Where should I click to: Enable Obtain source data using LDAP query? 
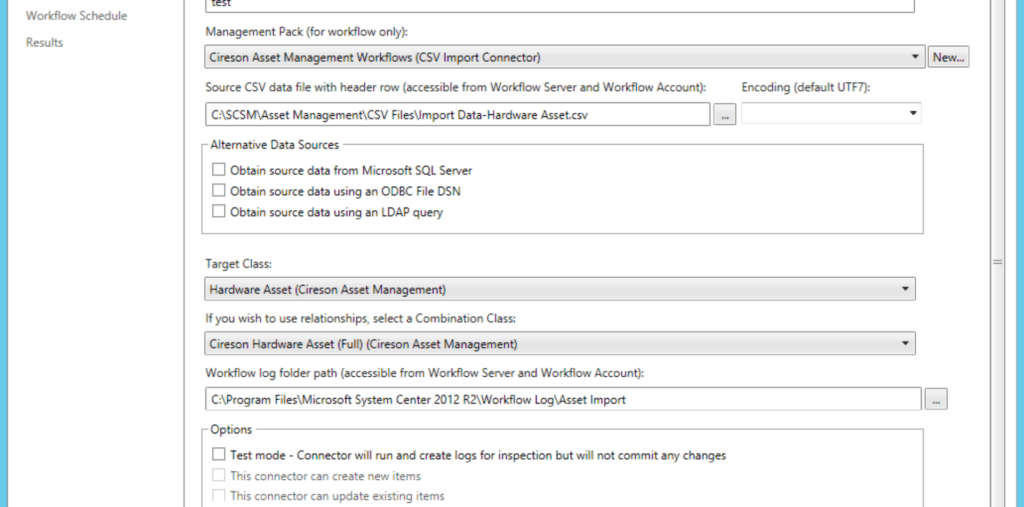[219, 211]
